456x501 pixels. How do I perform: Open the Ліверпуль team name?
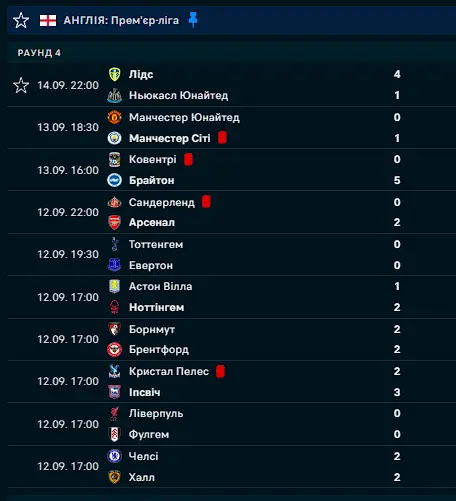click(x=156, y=413)
